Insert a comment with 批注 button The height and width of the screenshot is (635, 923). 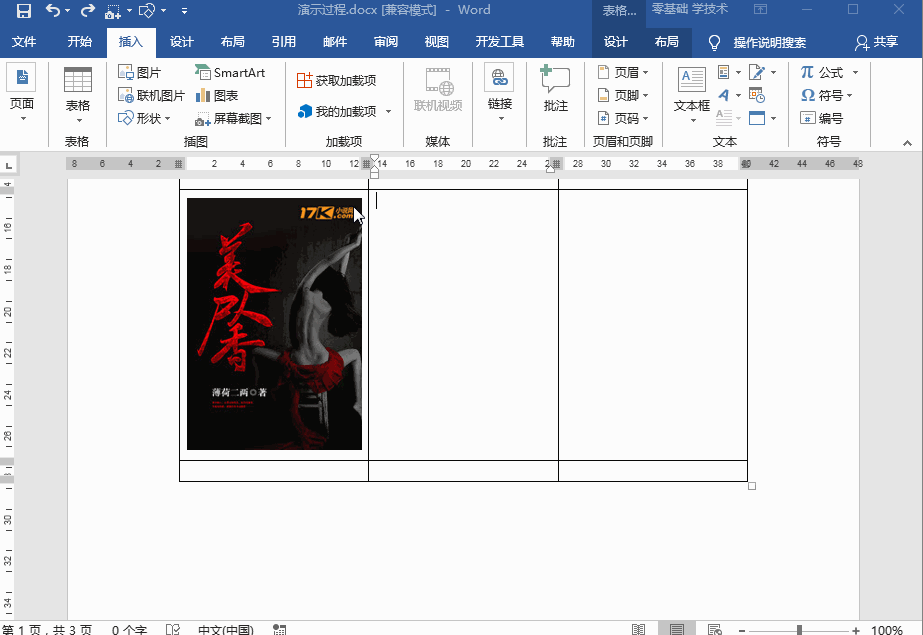point(555,88)
